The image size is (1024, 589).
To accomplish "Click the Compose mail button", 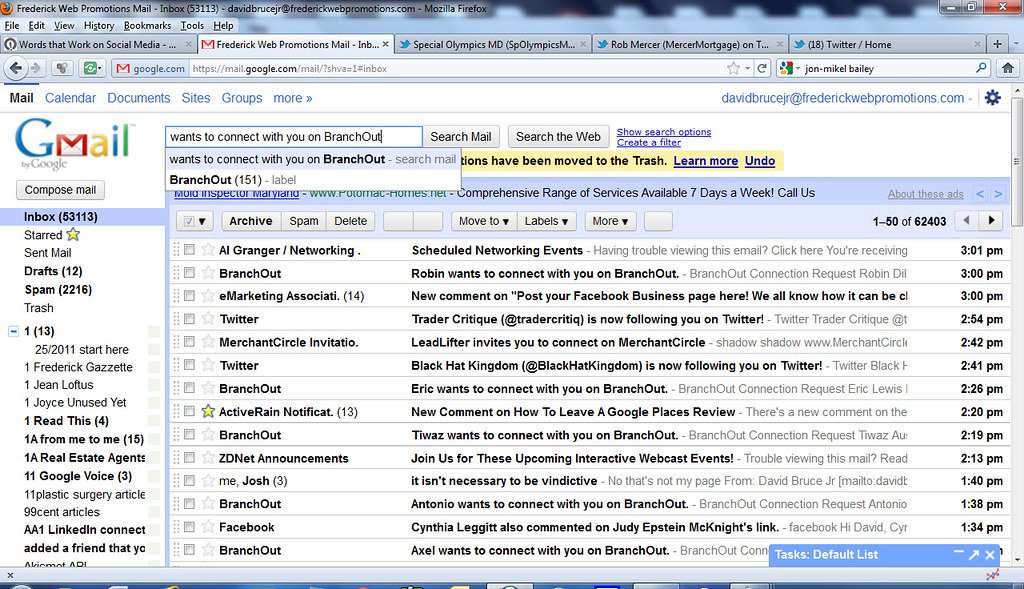I will coord(61,190).
